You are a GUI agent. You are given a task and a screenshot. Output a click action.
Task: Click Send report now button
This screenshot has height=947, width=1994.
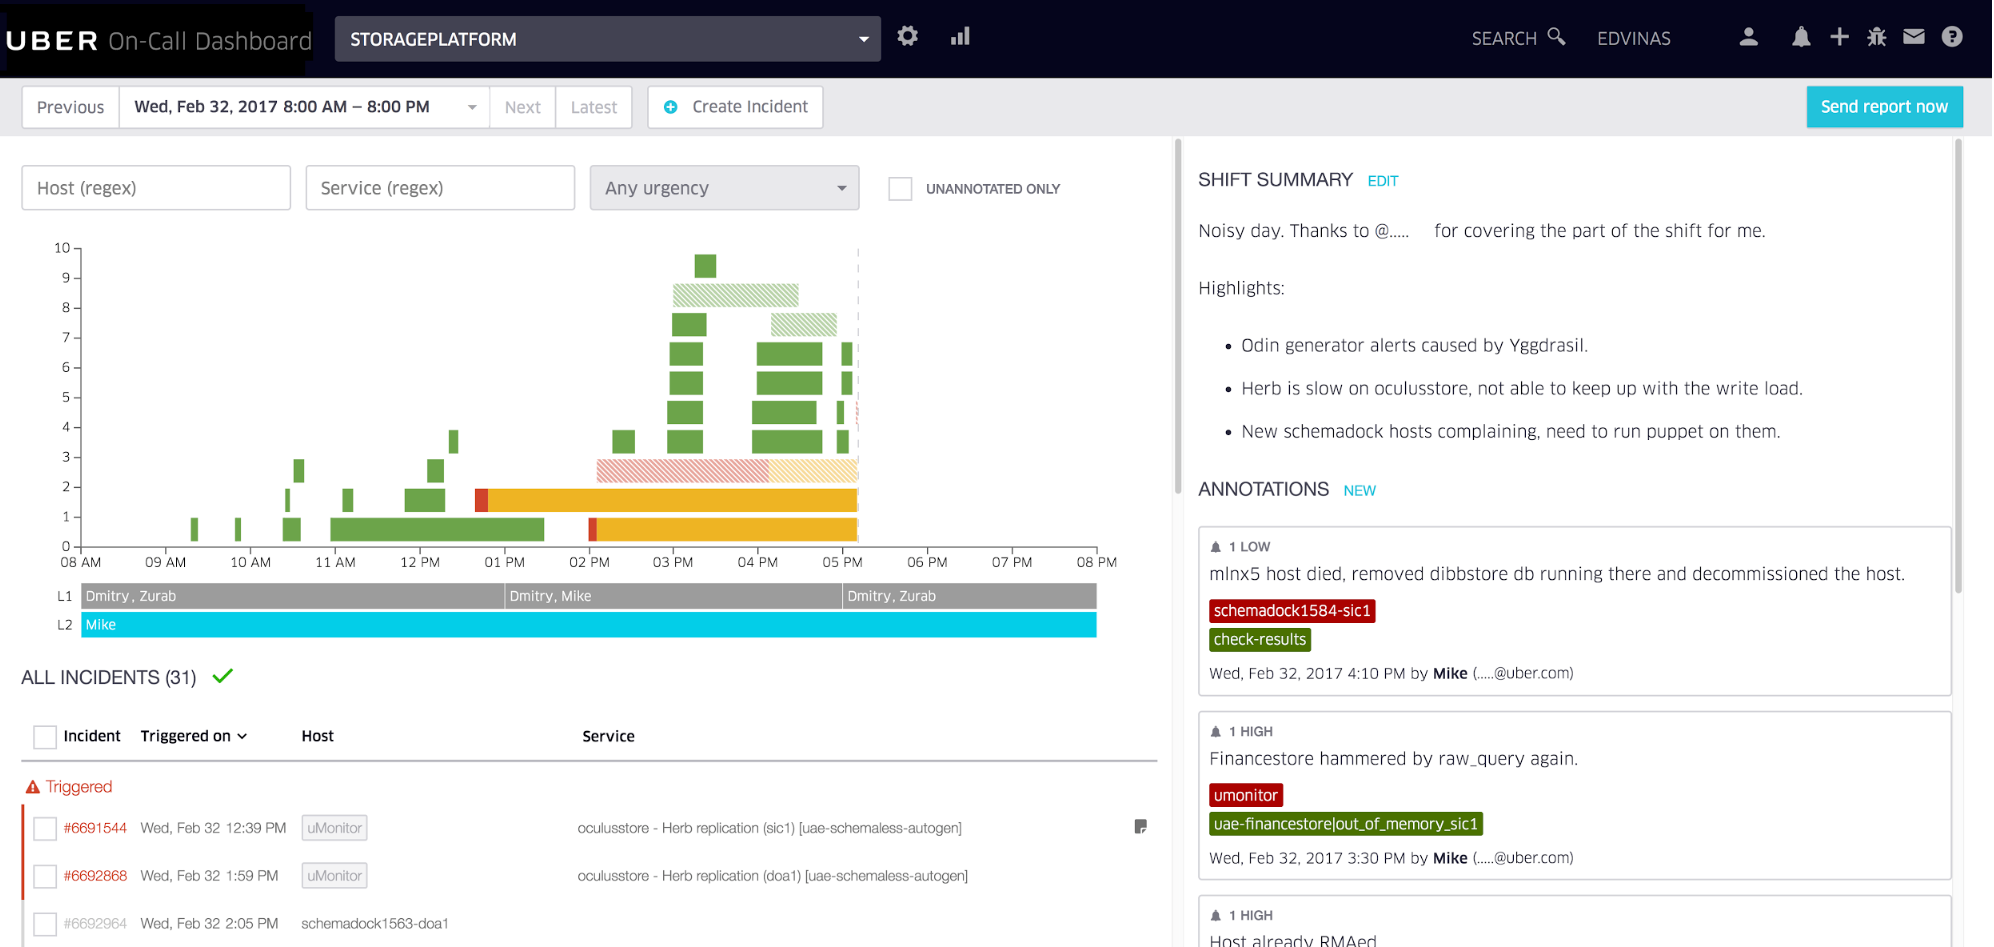click(1884, 107)
